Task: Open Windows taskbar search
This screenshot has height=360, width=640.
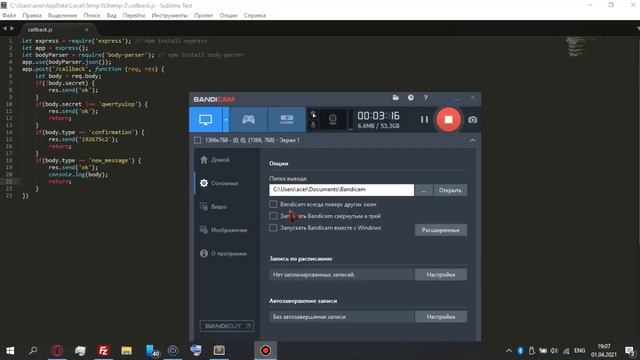Action: point(33,351)
